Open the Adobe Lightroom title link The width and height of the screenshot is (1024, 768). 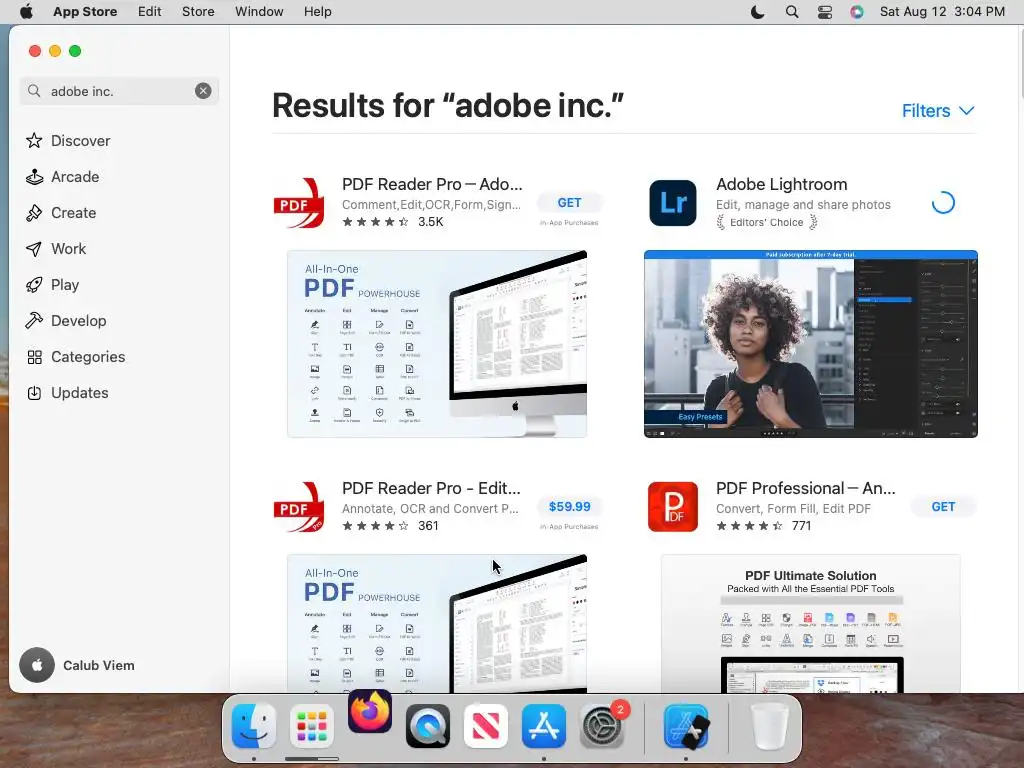[781, 184]
